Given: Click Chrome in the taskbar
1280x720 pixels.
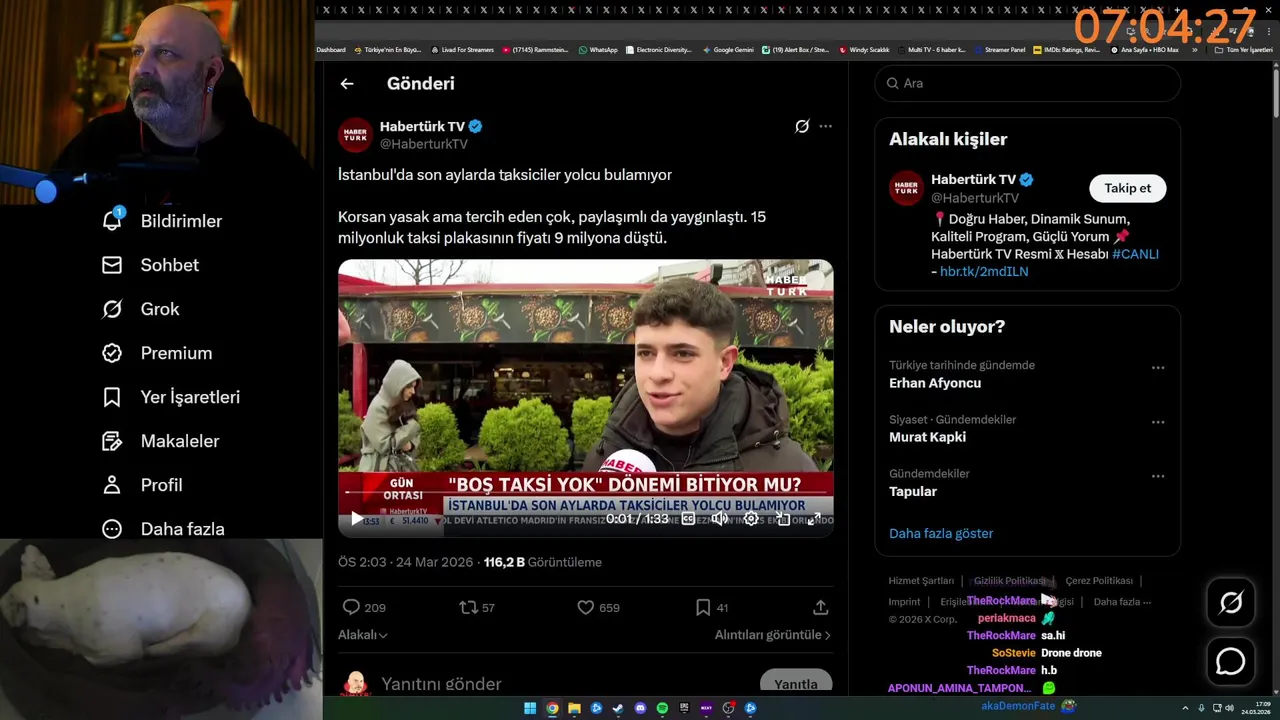Looking at the screenshot, I should pos(552,708).
